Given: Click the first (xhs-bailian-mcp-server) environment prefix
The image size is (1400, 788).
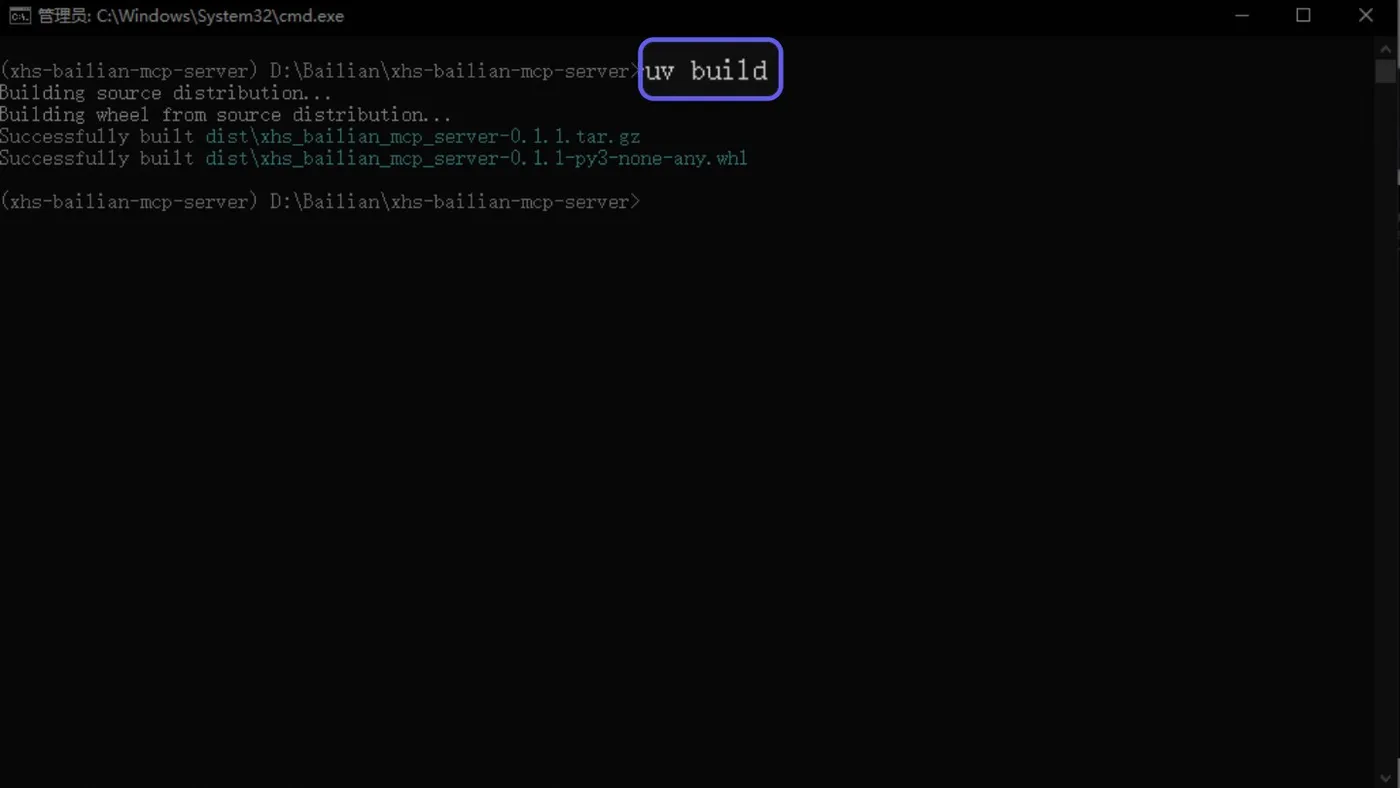Looking at the screenshot, I should pos(129,71).
